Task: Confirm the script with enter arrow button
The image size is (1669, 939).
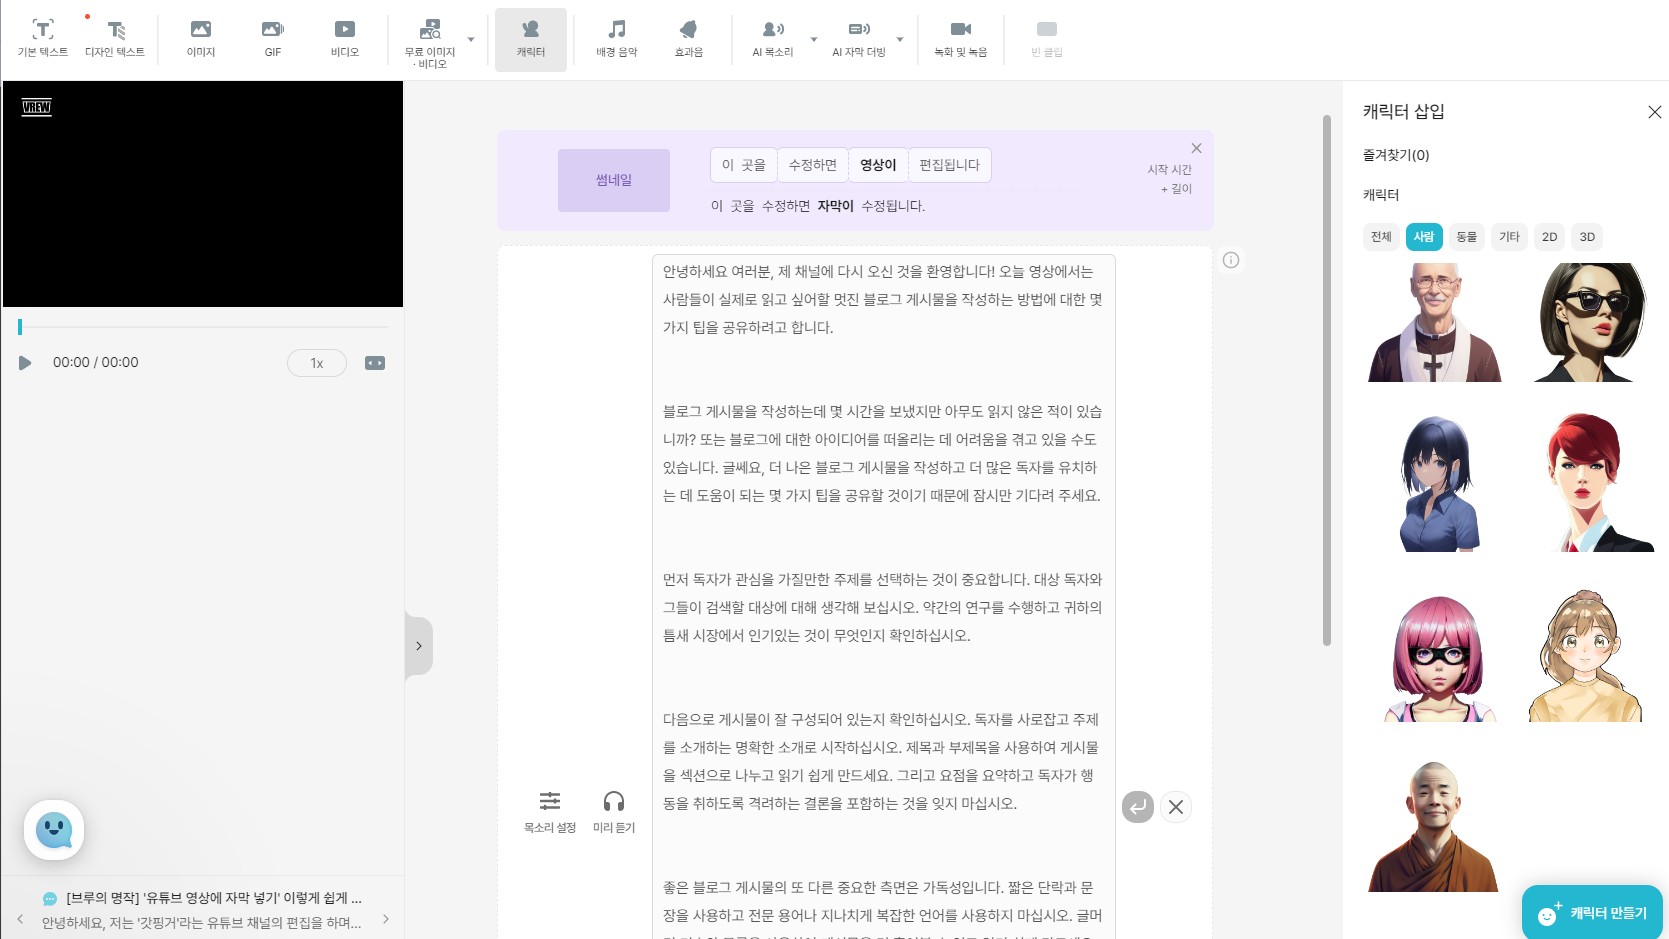Action: coord(1138,807)
